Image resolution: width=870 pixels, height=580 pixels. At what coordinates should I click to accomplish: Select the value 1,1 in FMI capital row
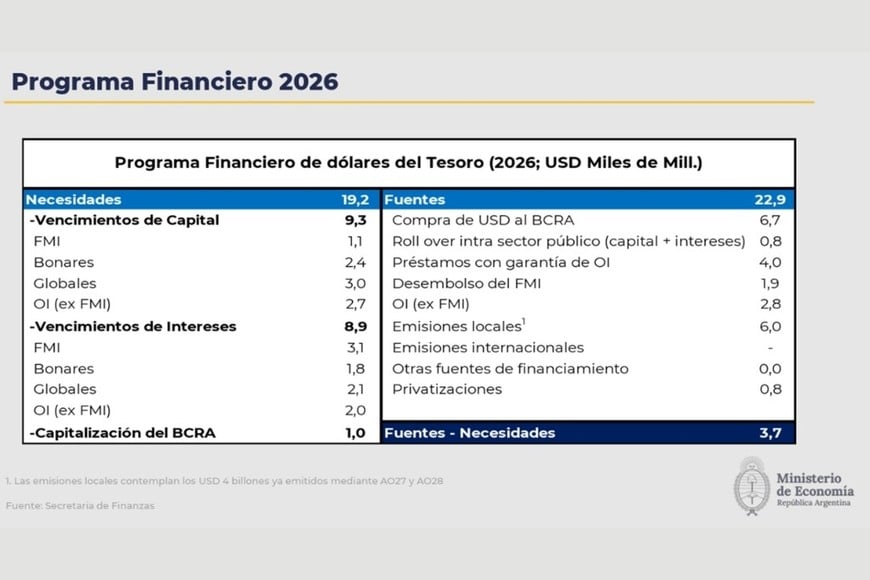click(x=355, y=241)
